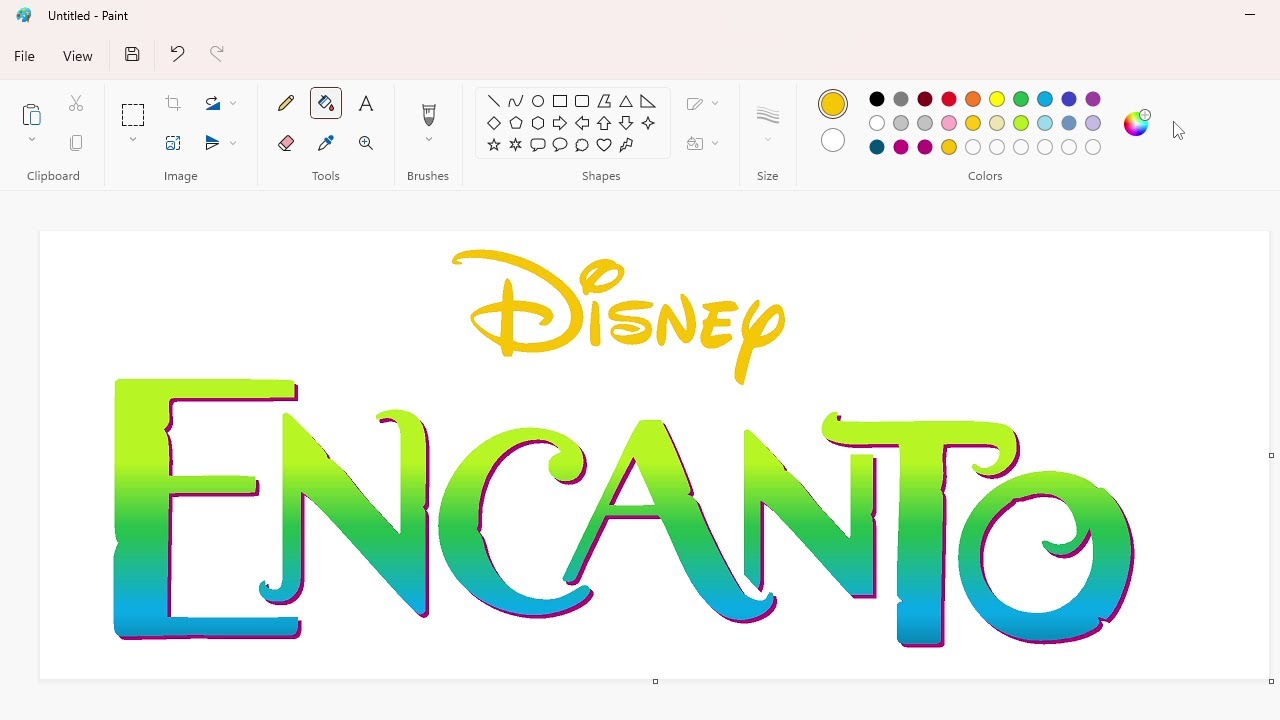Select the Heart shape
Image resolution: width=1280 pixels, height=720 pixels.
(604, 145)
